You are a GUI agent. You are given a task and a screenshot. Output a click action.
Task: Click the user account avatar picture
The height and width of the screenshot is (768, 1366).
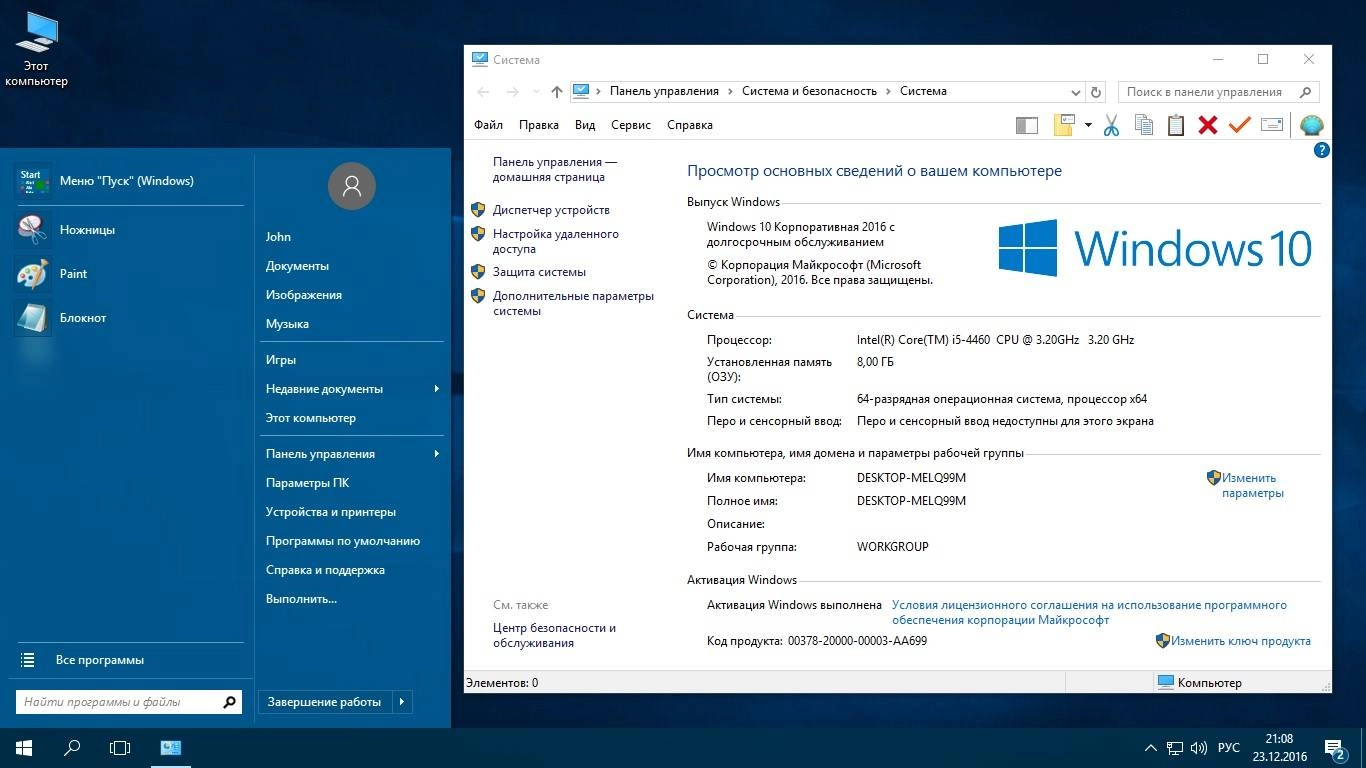(352, 185)
